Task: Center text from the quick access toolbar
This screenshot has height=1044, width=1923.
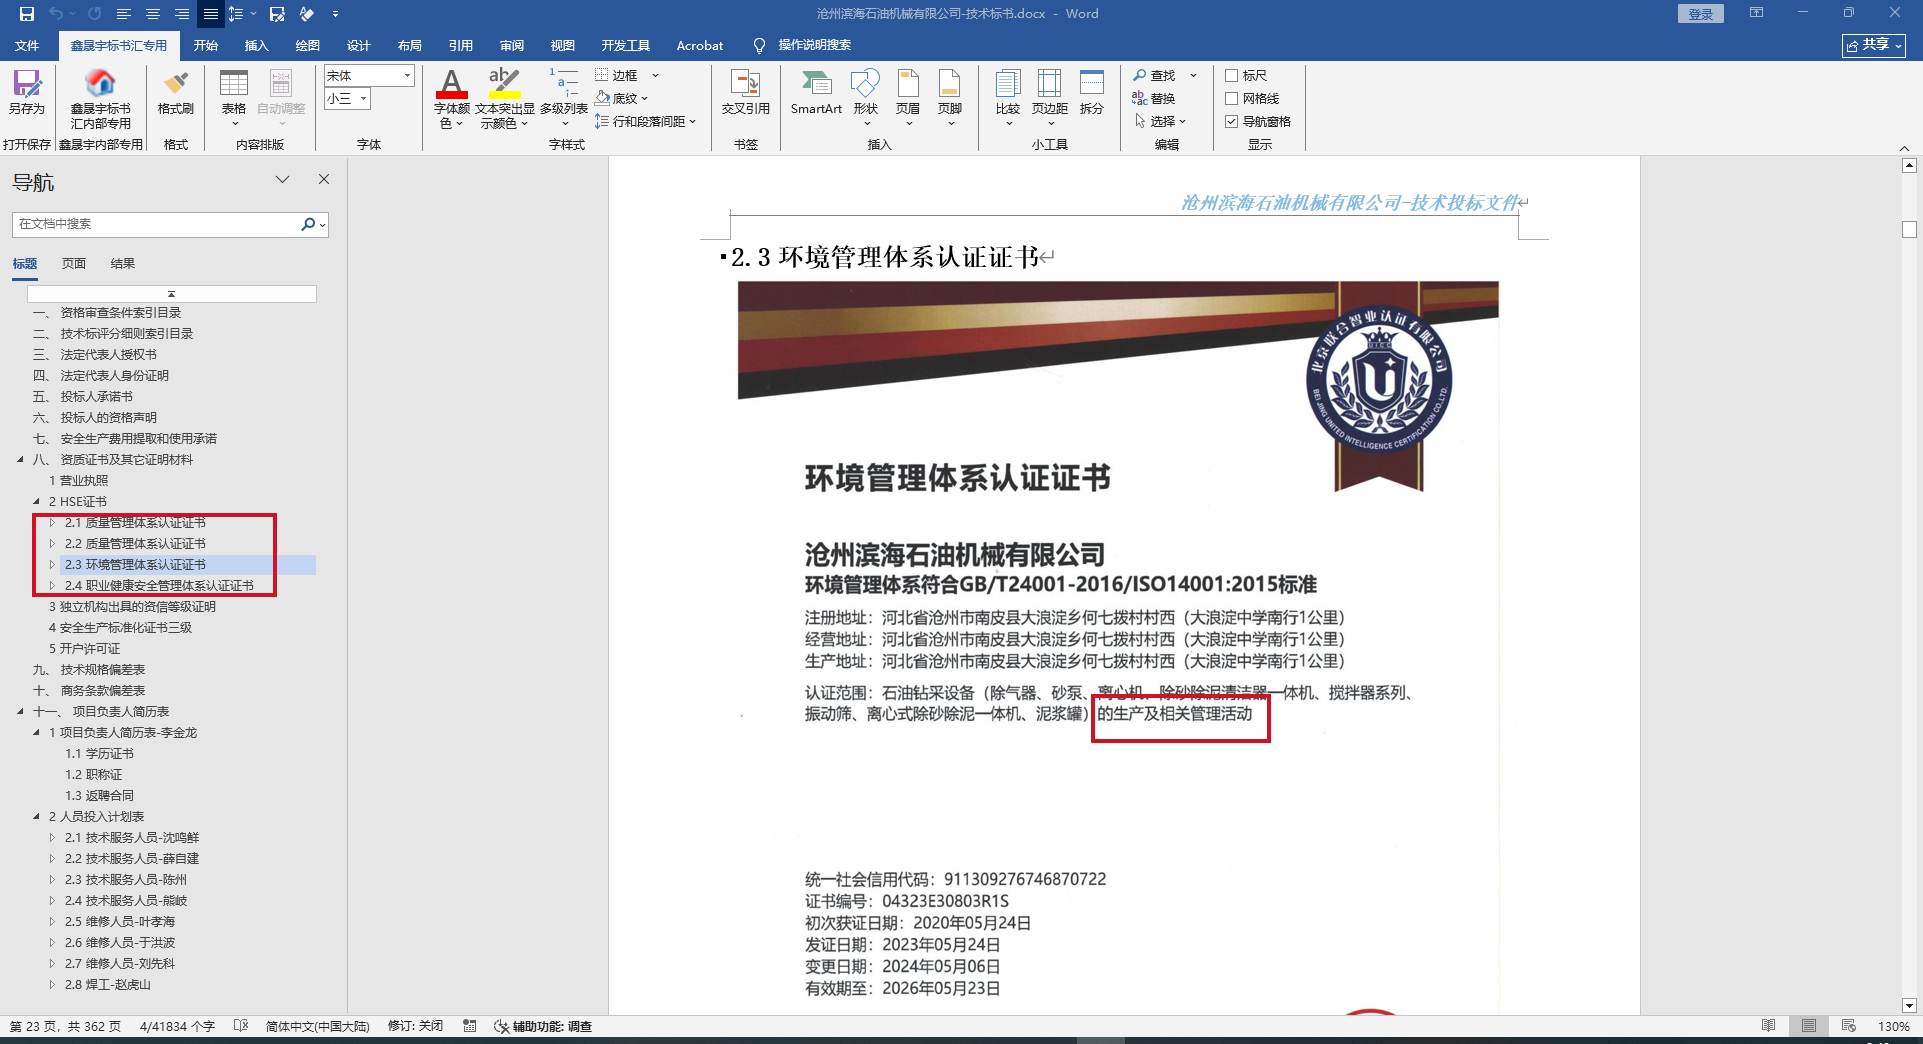Action: point(153,14)
